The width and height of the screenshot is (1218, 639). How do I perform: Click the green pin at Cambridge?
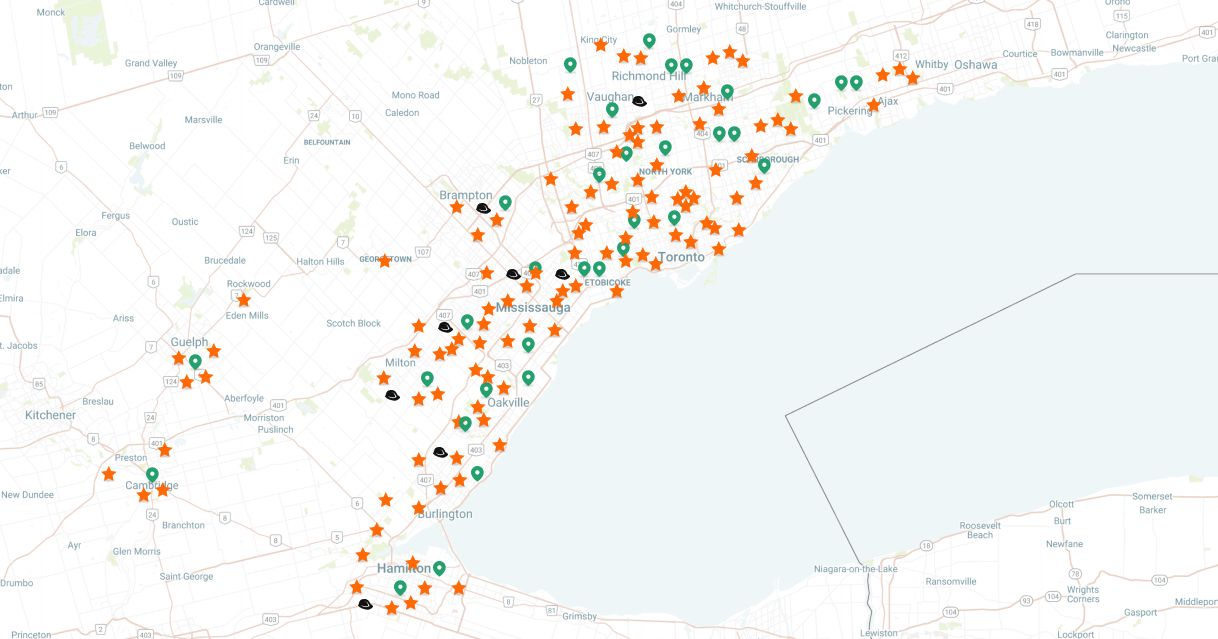click(152, 474)
